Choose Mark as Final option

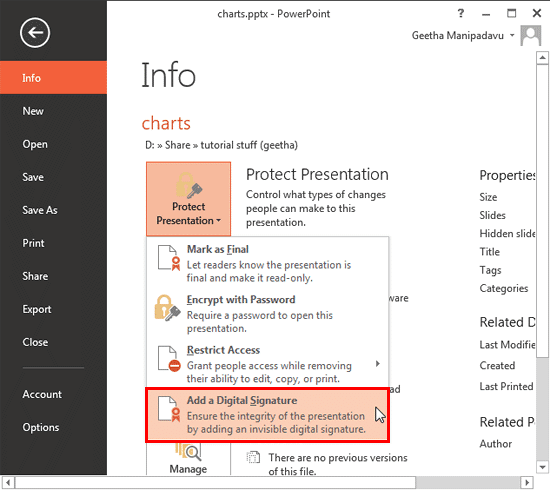(x=267, y=262)
